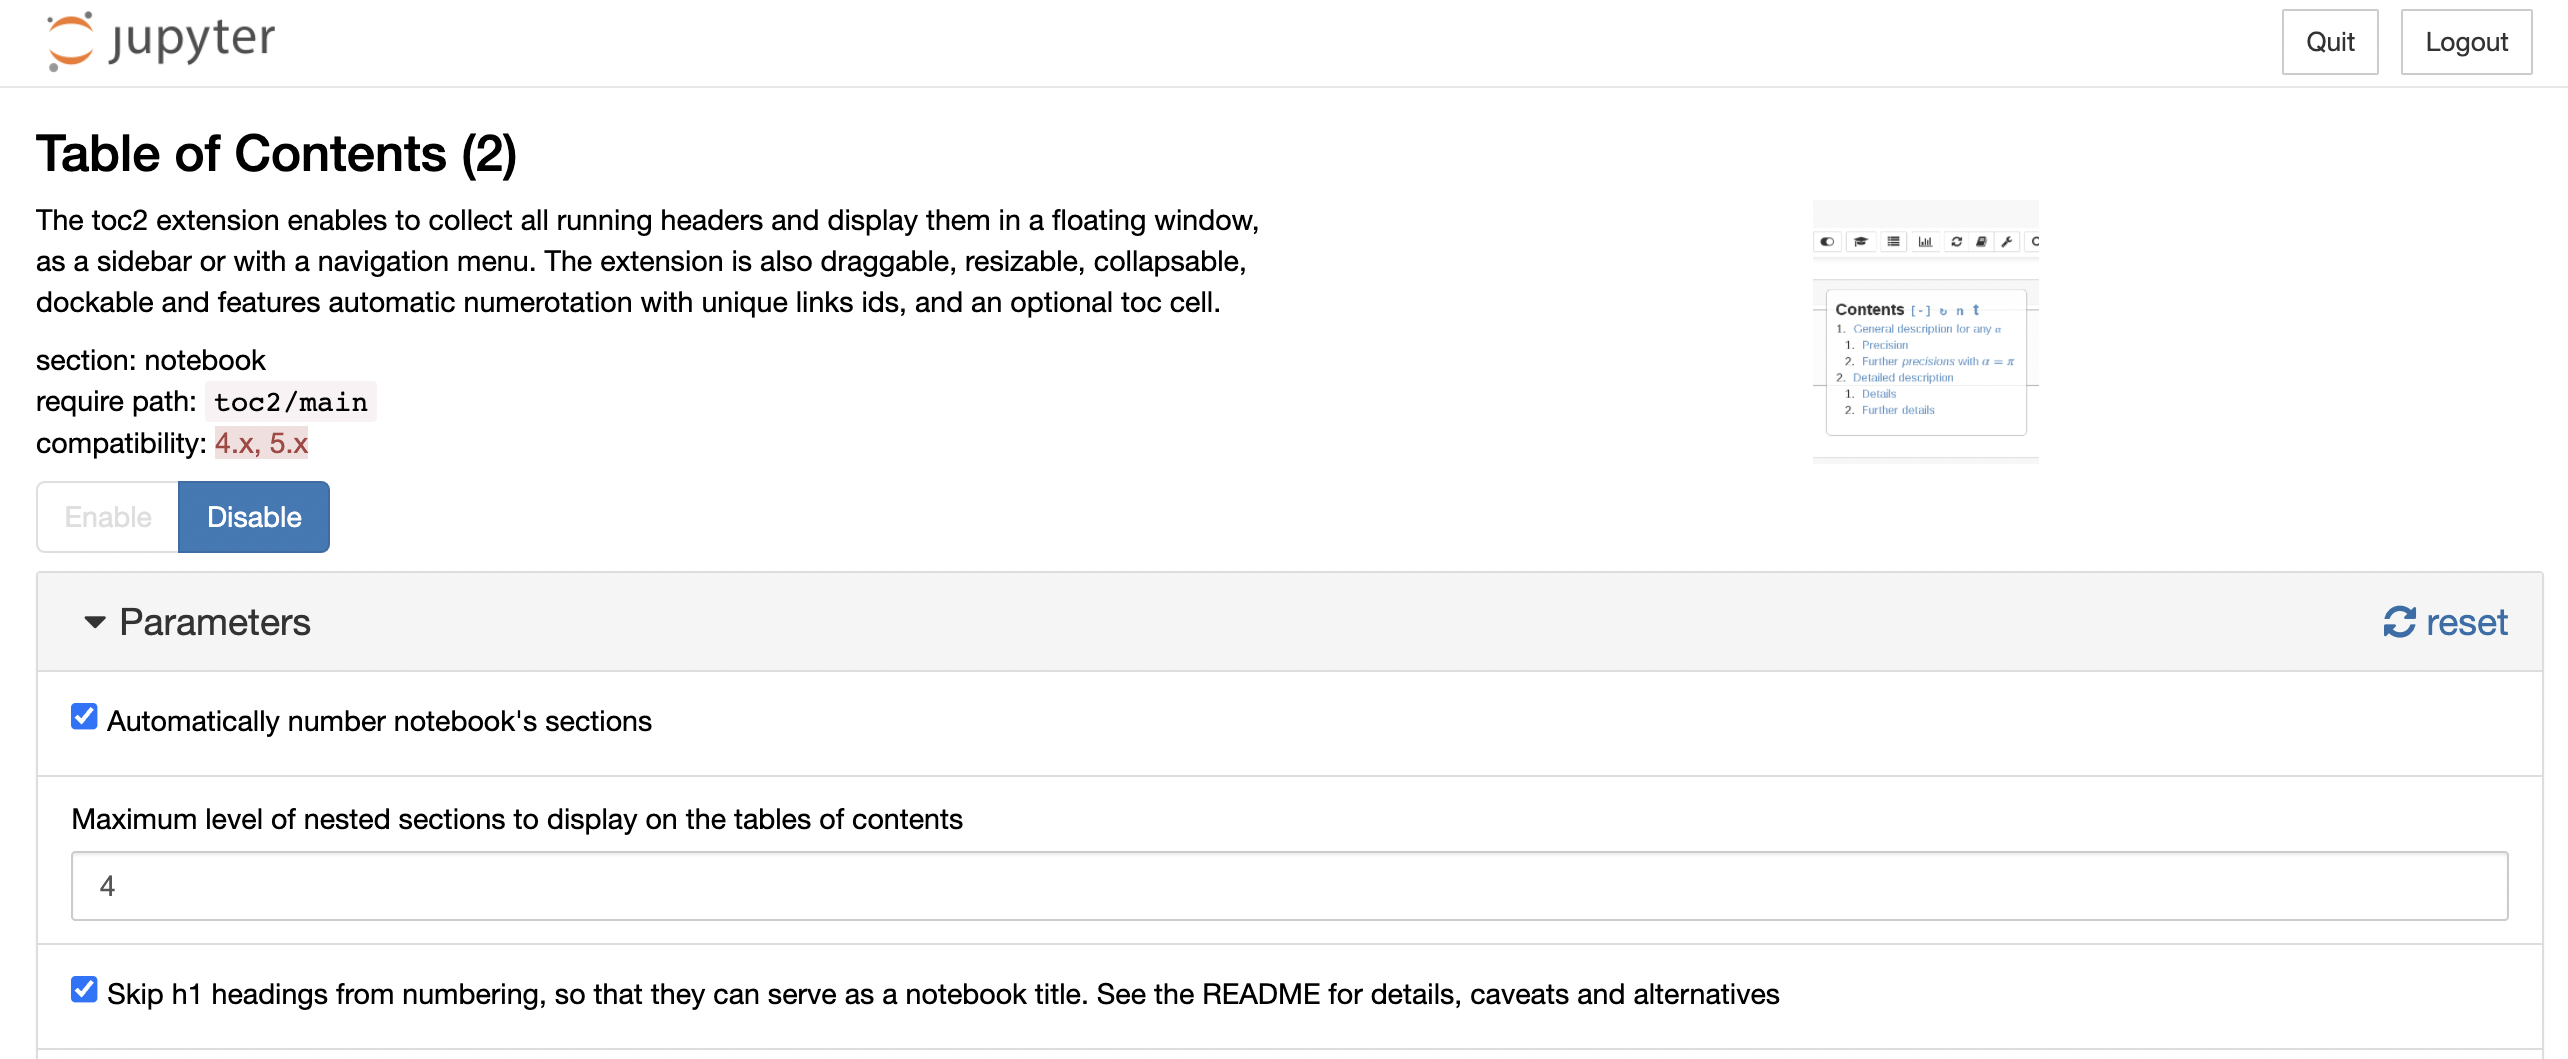The image size is (2568, 1059).
Task: Click the wrench icon in the preview toolbar
Action: coord(2007,241)
